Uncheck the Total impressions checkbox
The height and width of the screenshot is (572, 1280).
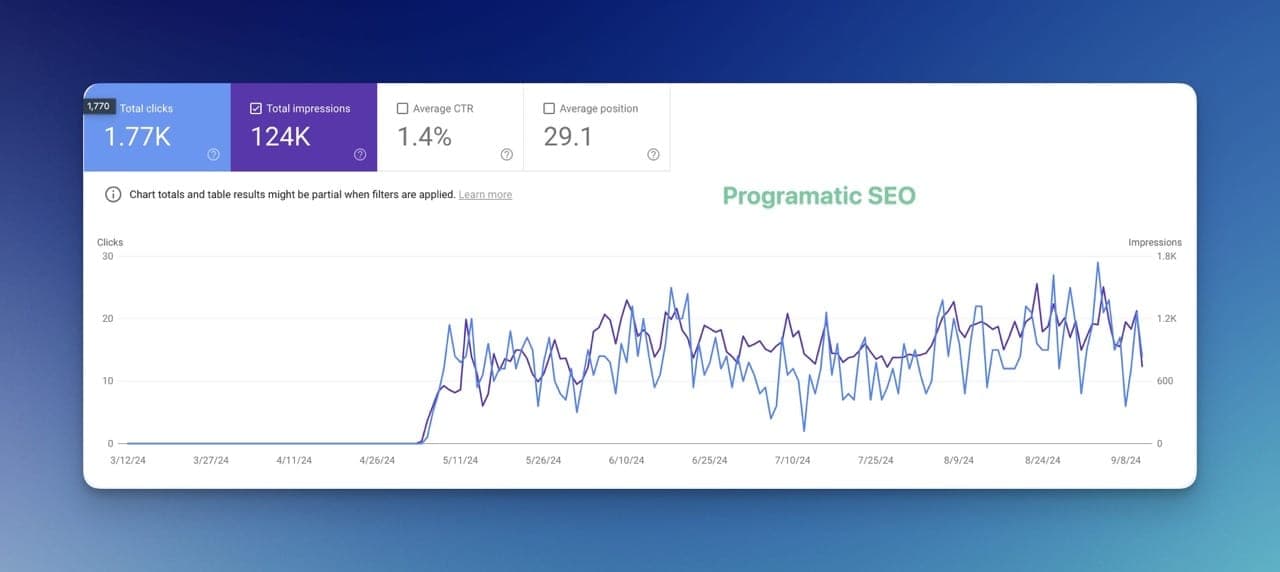(x=256, y=108)
